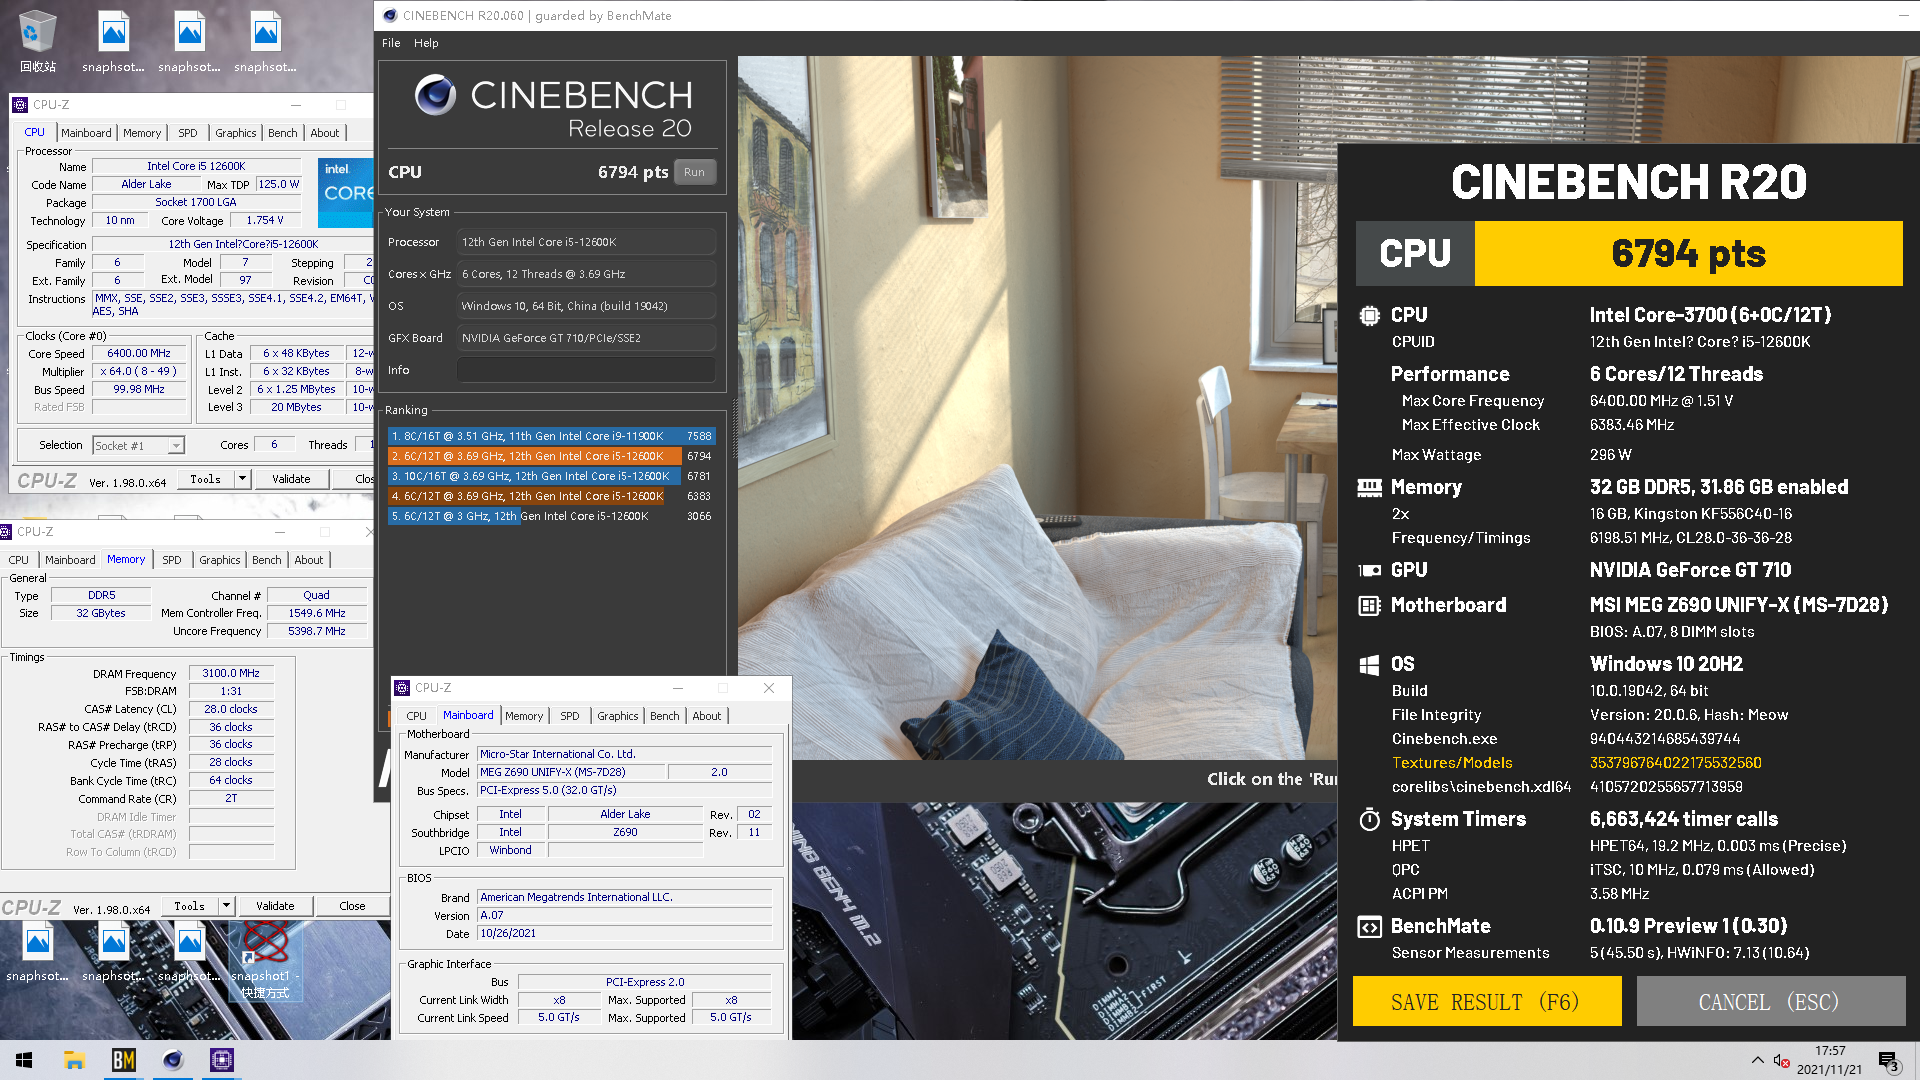Click the Manufacturer field Micro-Star International

pos(624,755)
